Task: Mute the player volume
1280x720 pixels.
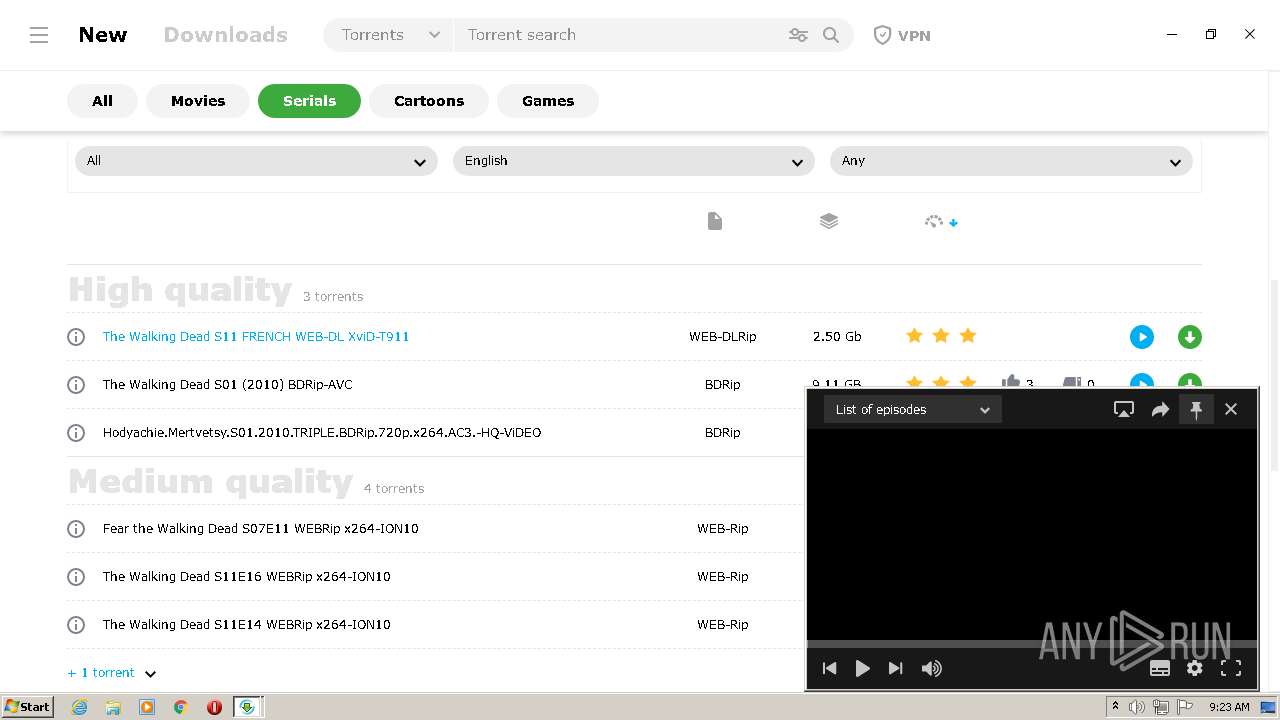Action: [x=931, y=668]
